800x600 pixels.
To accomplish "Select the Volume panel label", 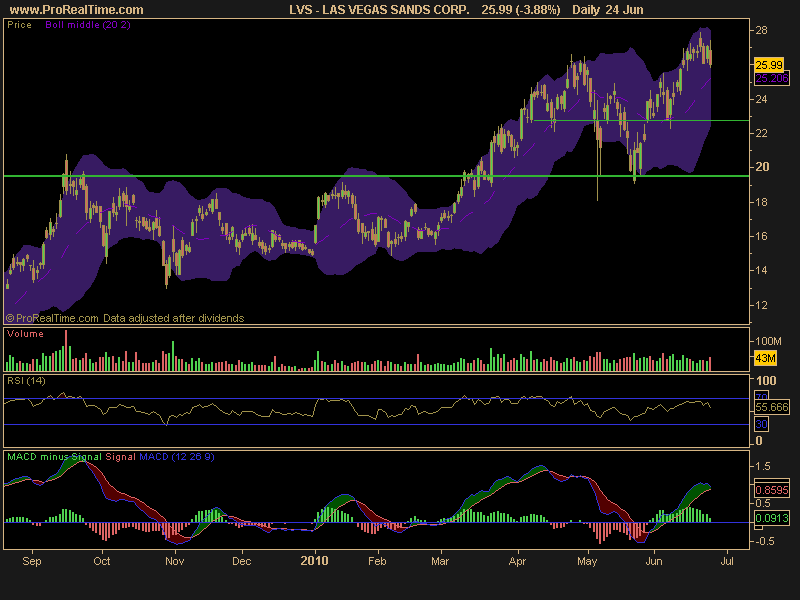I will pos(25,334).
